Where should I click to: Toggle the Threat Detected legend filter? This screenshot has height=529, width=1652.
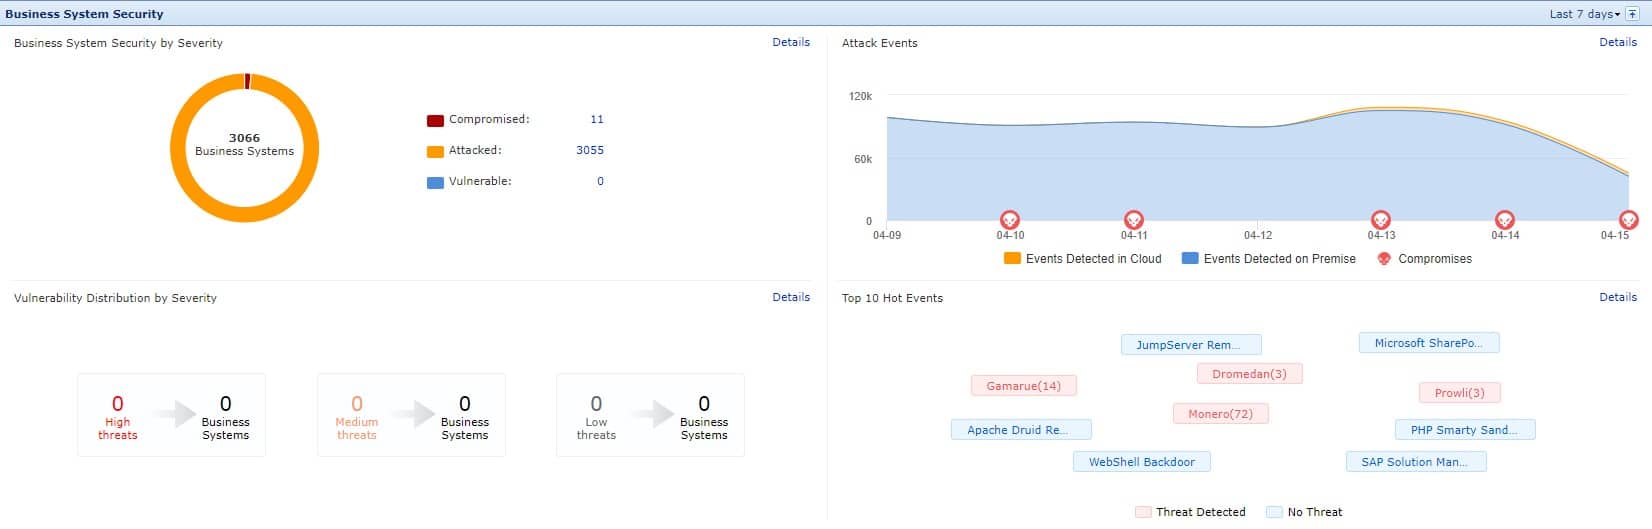tap(1190, 512)
